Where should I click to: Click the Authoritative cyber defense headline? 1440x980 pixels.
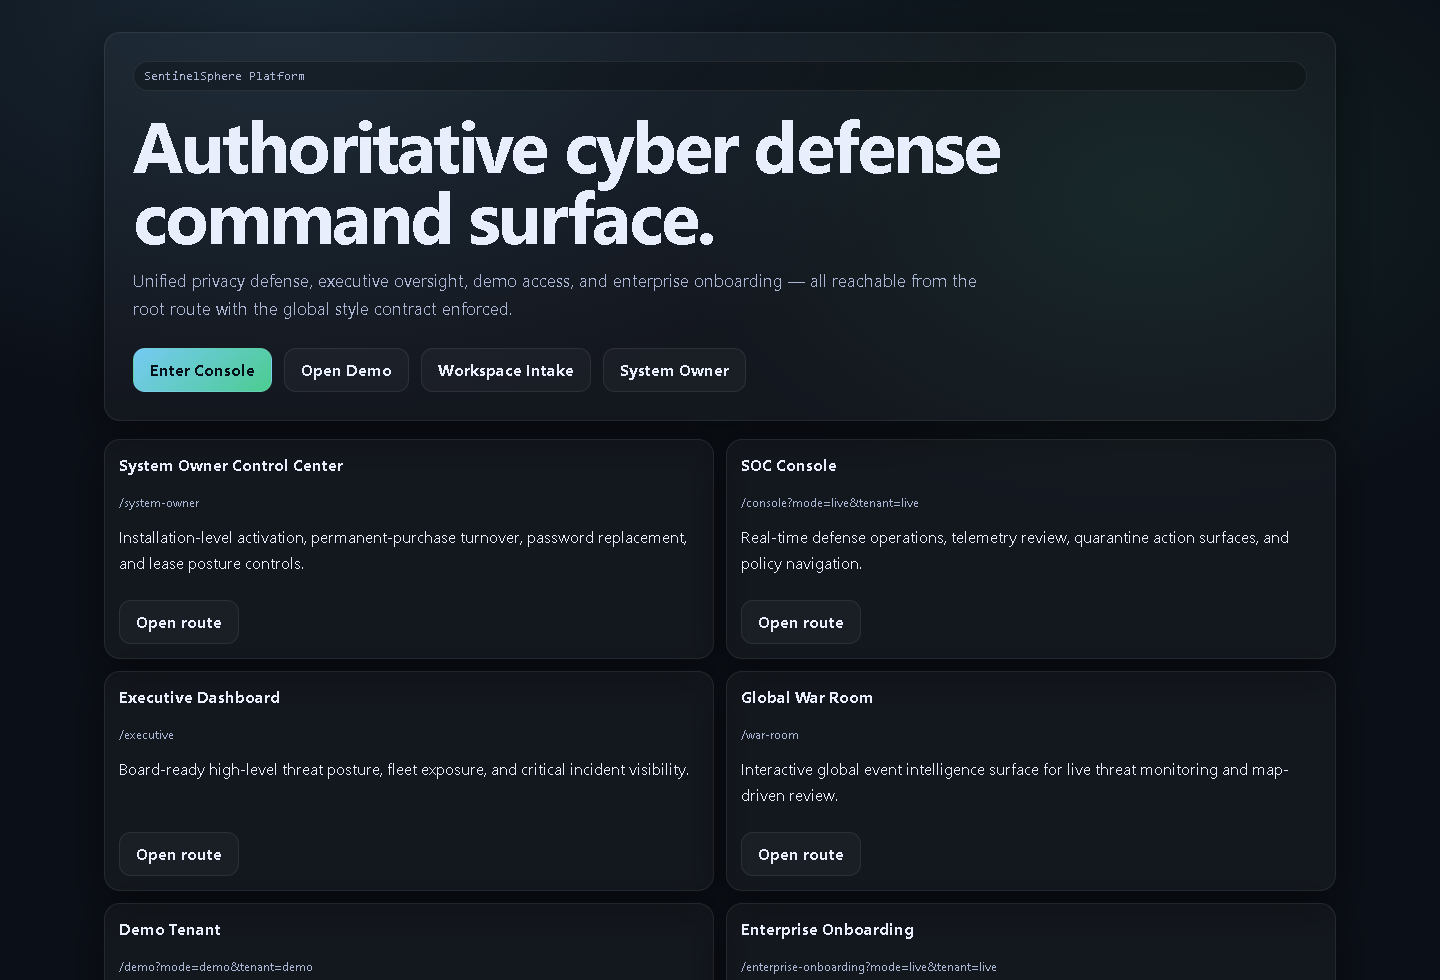pyautogui.click(x=567, y=184)
